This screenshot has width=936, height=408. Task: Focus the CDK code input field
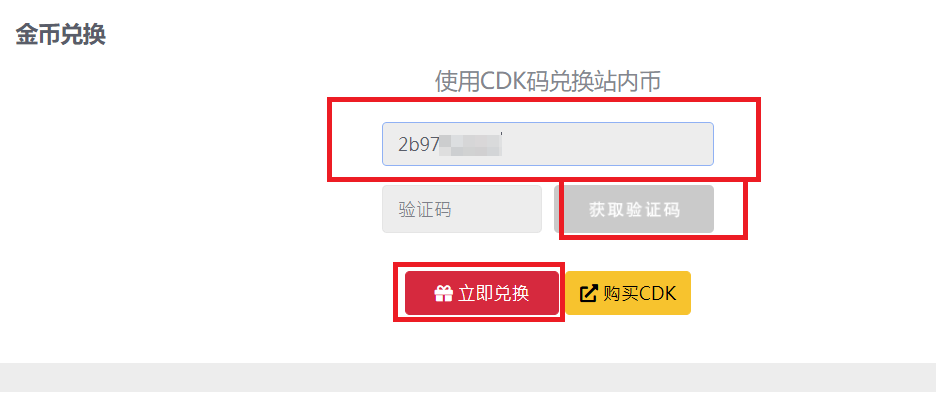click(x=548, y=144)
